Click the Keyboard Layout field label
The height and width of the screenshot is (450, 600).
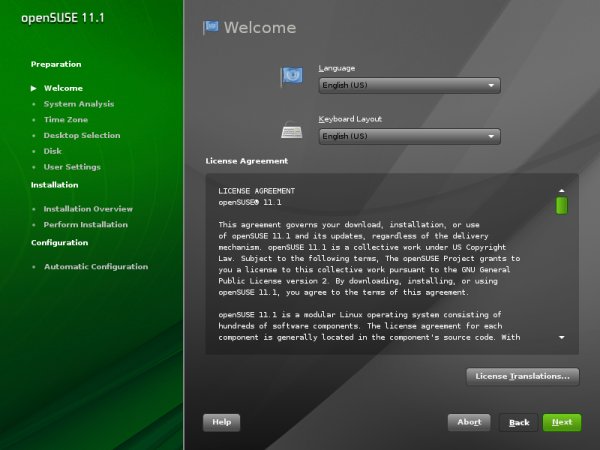pyautogui.click(x=350, y=119)
